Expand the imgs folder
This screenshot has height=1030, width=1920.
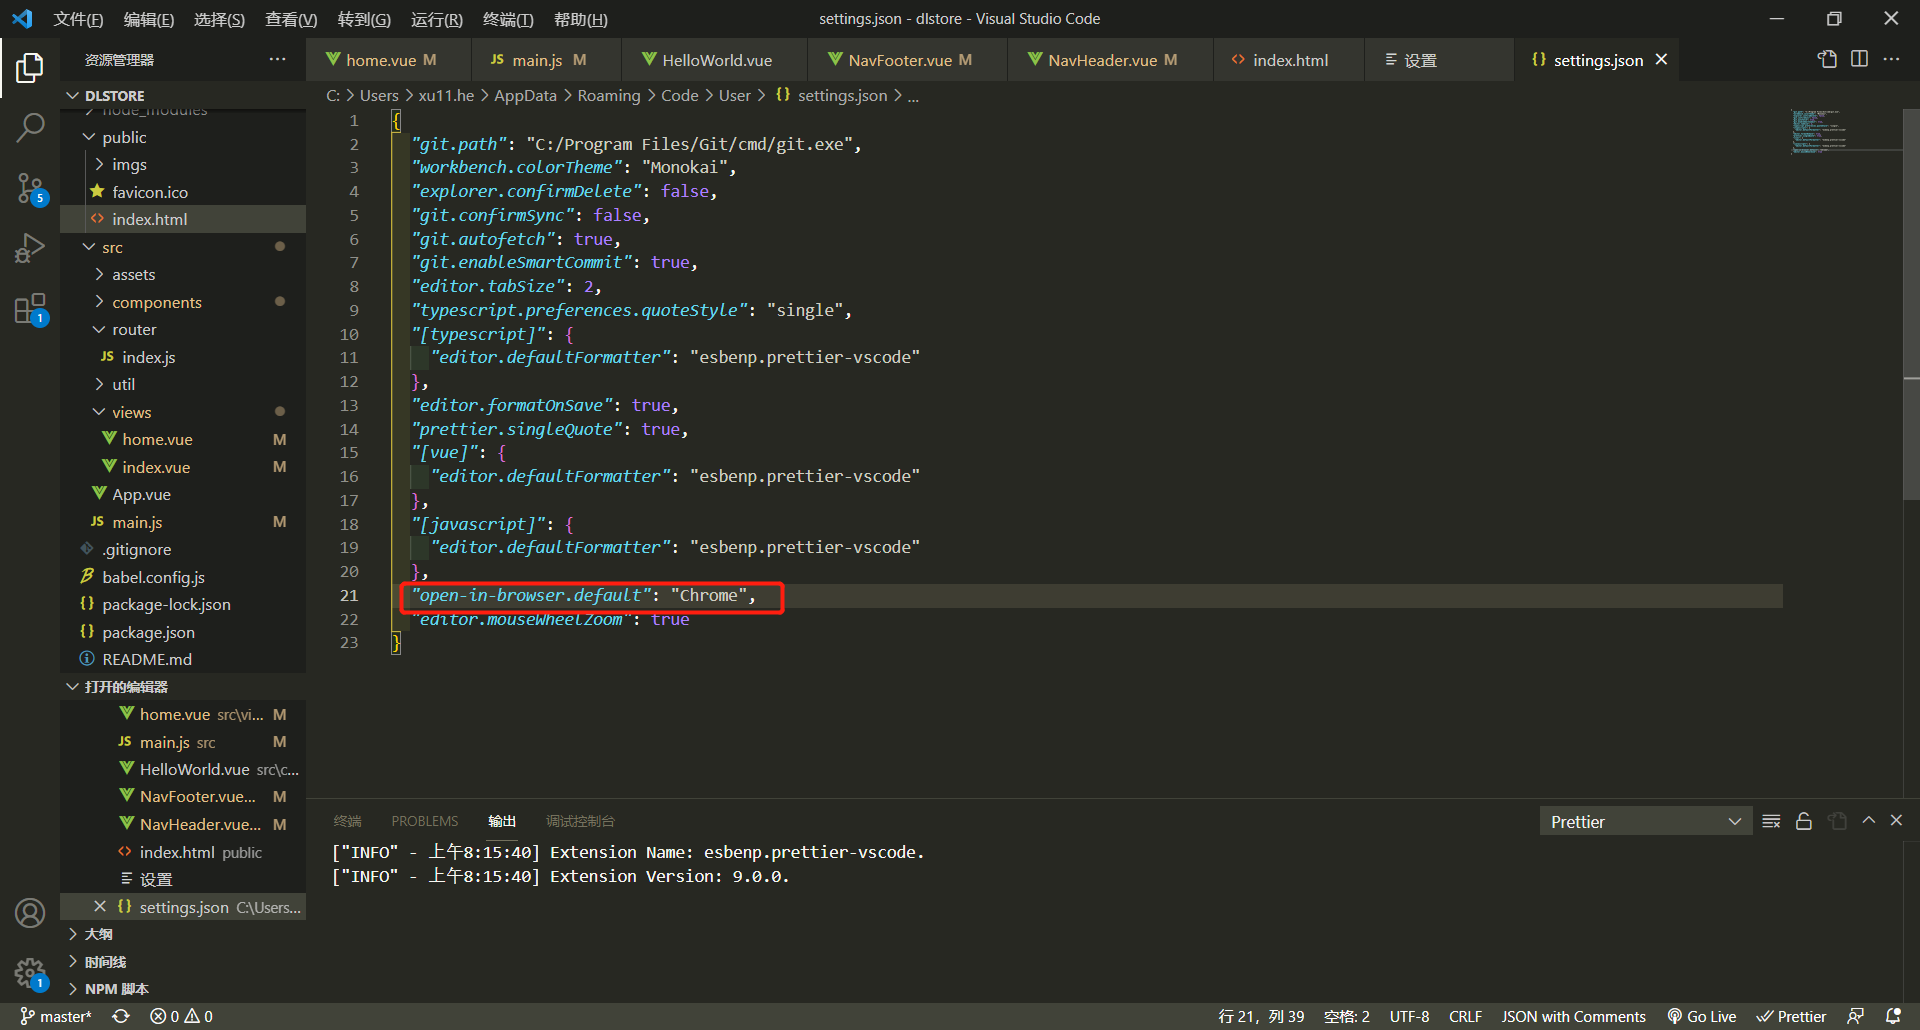pyautogui.click(x=183, y=164)
